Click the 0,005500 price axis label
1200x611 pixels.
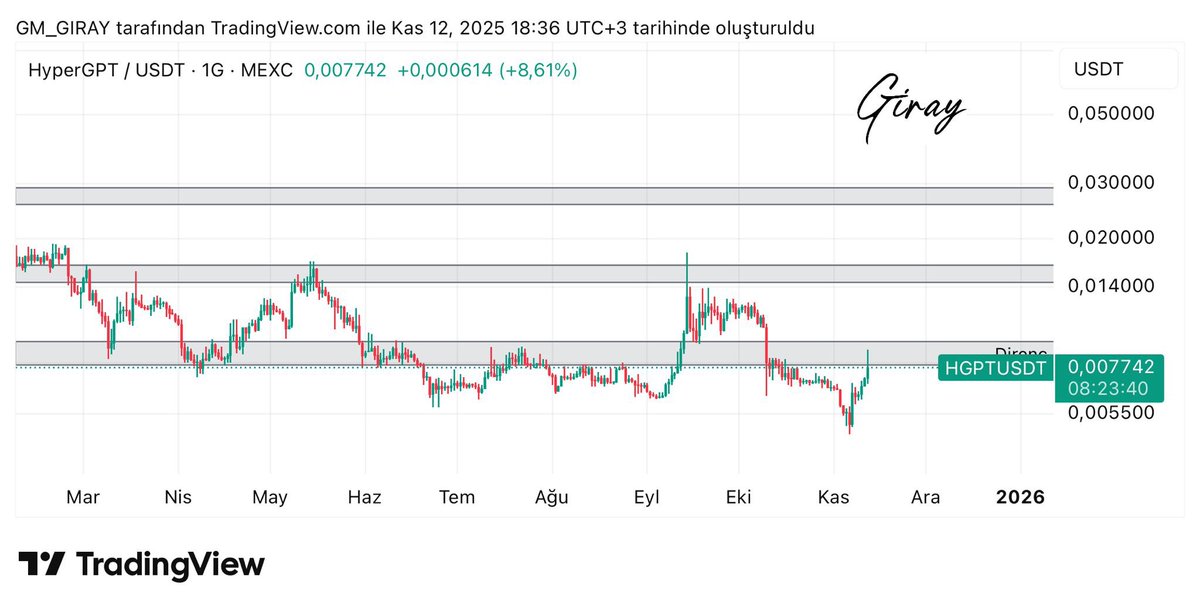[x=1112, y=412]
